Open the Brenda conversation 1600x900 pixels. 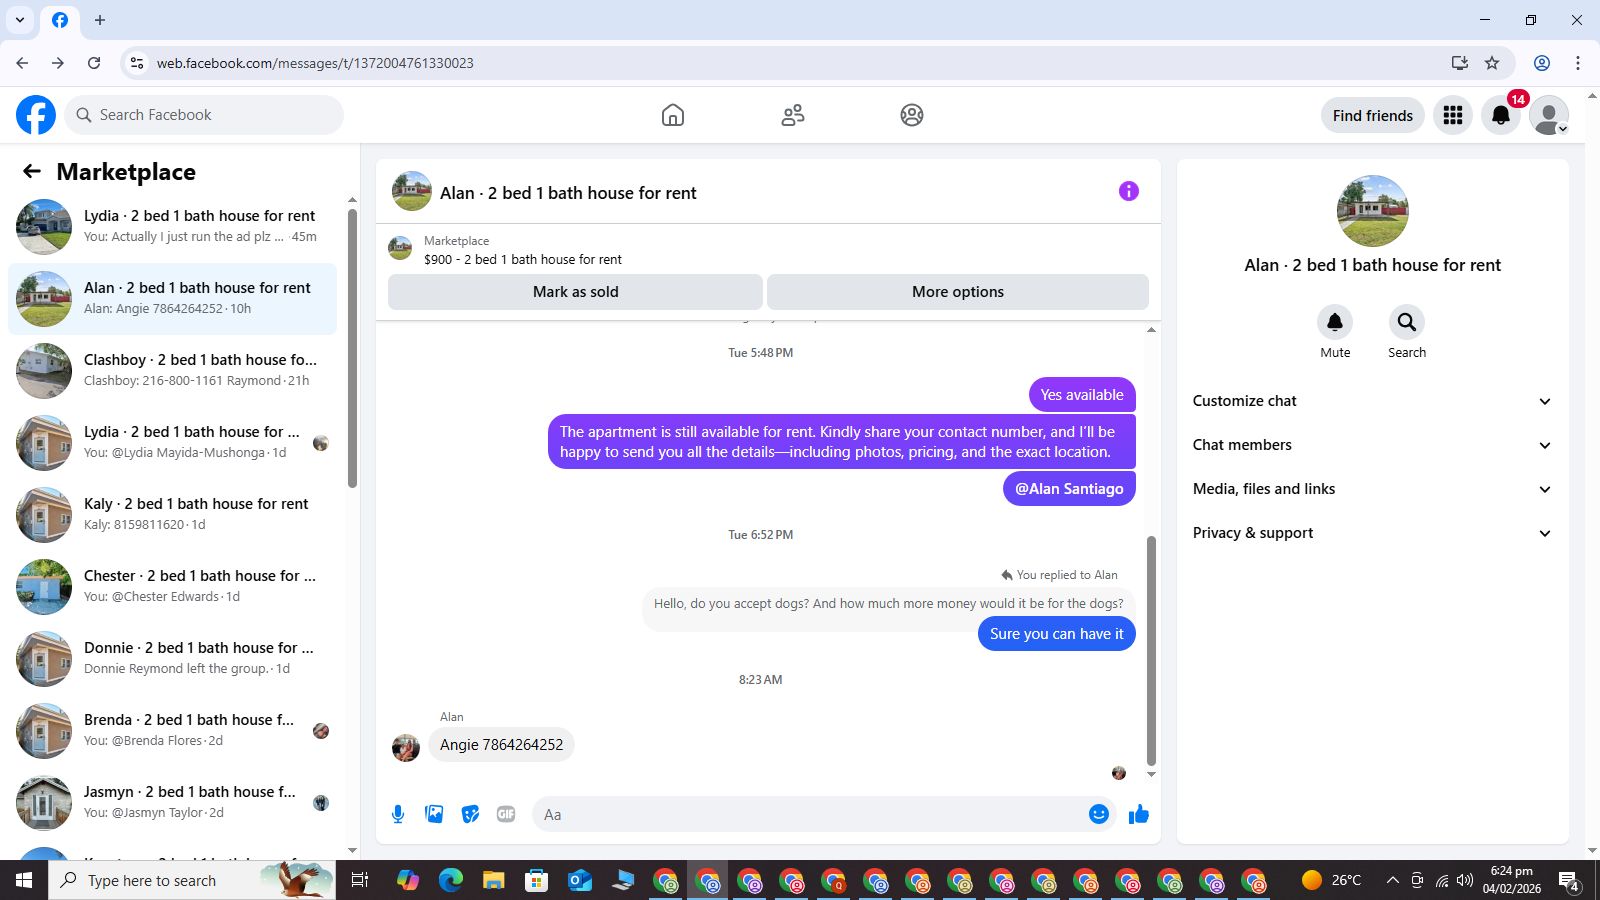[172, 731]
